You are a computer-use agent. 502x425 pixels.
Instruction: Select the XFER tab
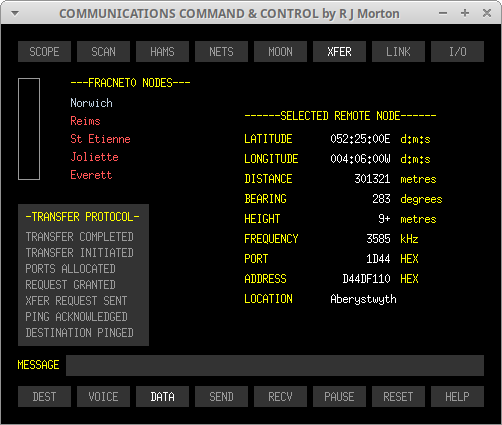(x=339, y=52)
